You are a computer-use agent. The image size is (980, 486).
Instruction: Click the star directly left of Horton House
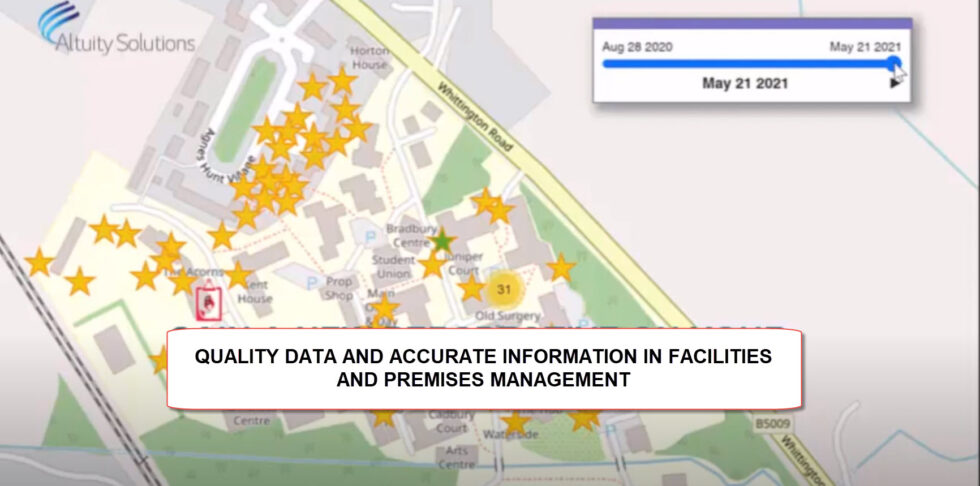(x=342, y=80)
